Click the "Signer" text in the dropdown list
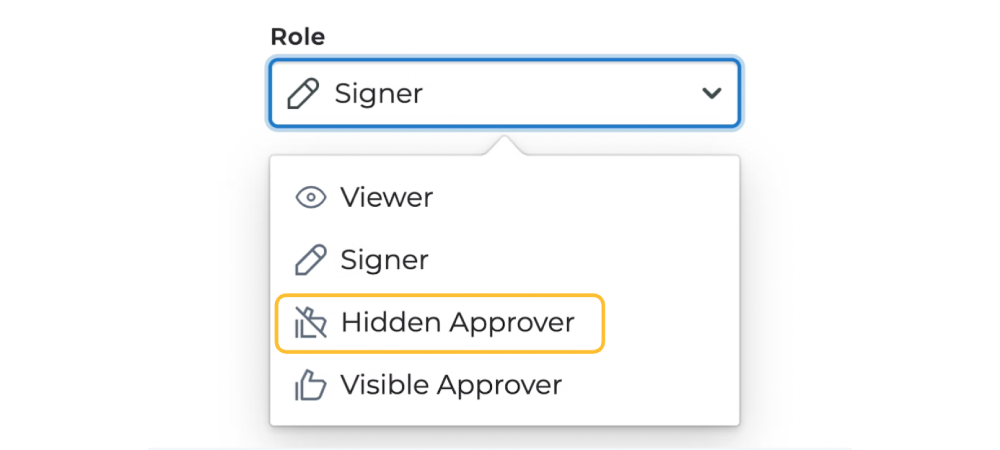This screenshot has width=1000, height=450. [384, 261]
